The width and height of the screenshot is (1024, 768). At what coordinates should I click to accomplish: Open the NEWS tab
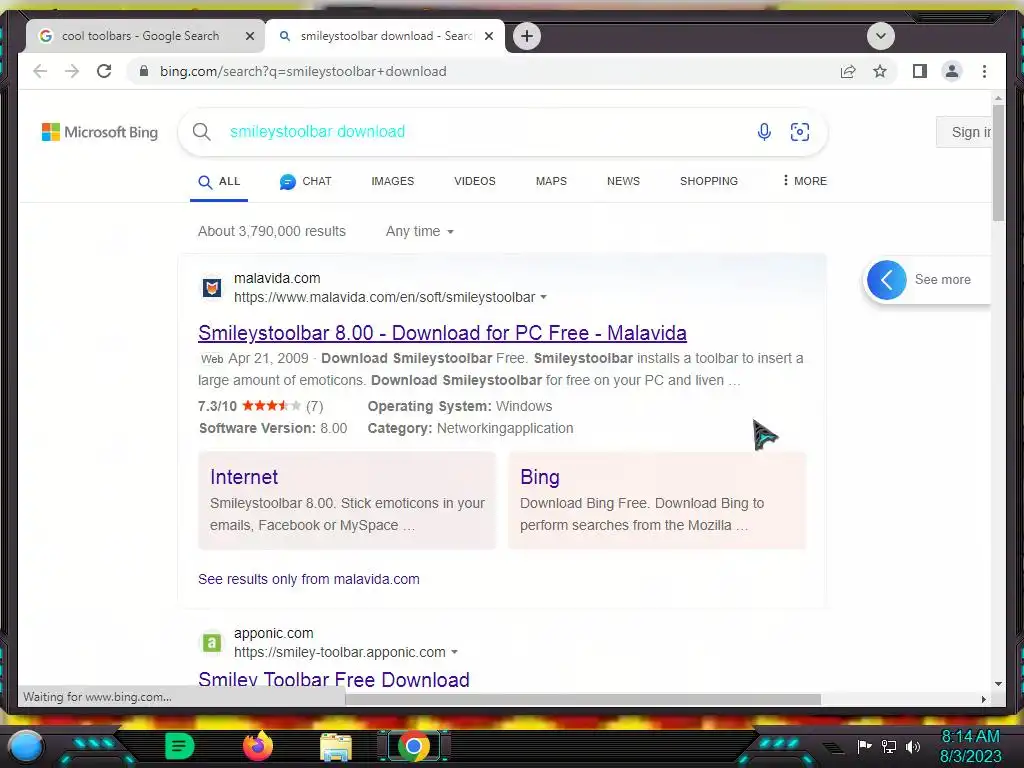pyautogui.click(x=623, y=182)
